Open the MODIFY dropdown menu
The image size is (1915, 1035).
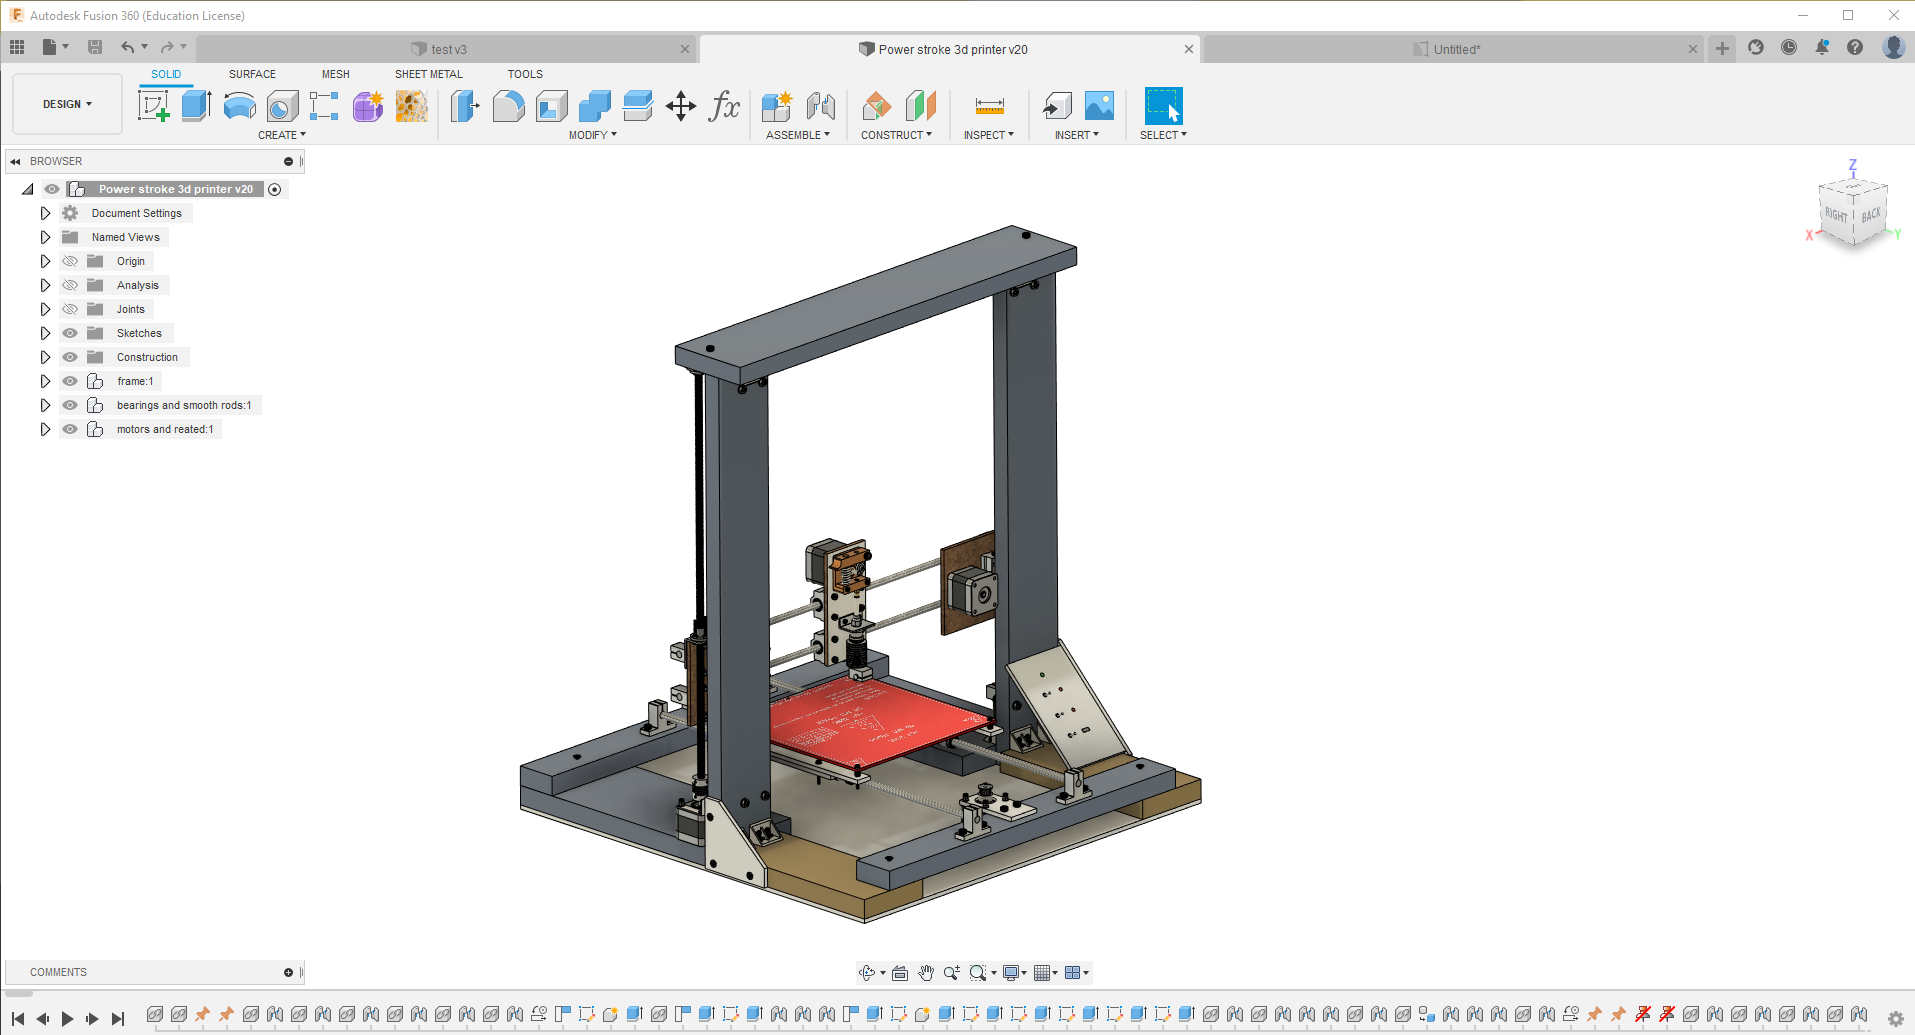click(593, 135)
